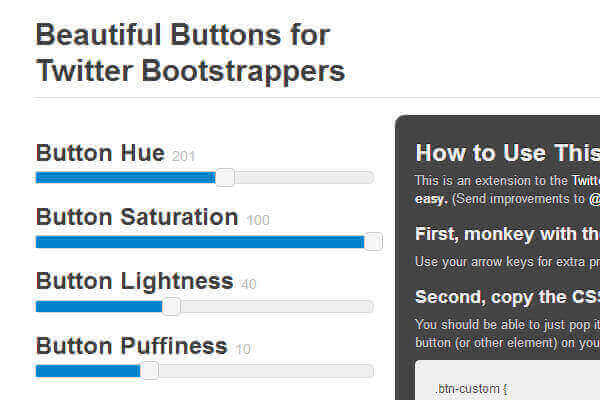Viewport: 600px width, 400px height.
Task: Click the Puffiness value 10
Action: tap(243, 349)
